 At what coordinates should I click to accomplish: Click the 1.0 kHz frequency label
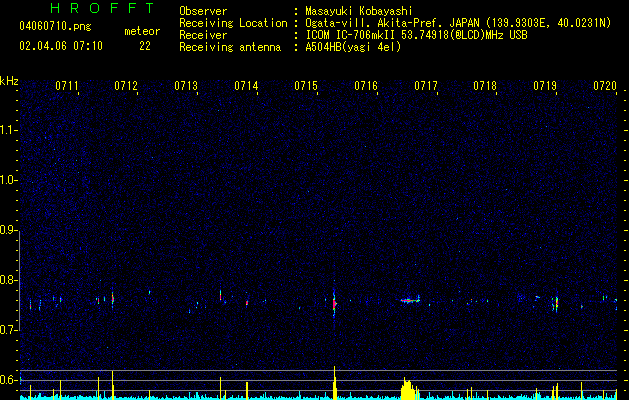[x=9, y=180]
